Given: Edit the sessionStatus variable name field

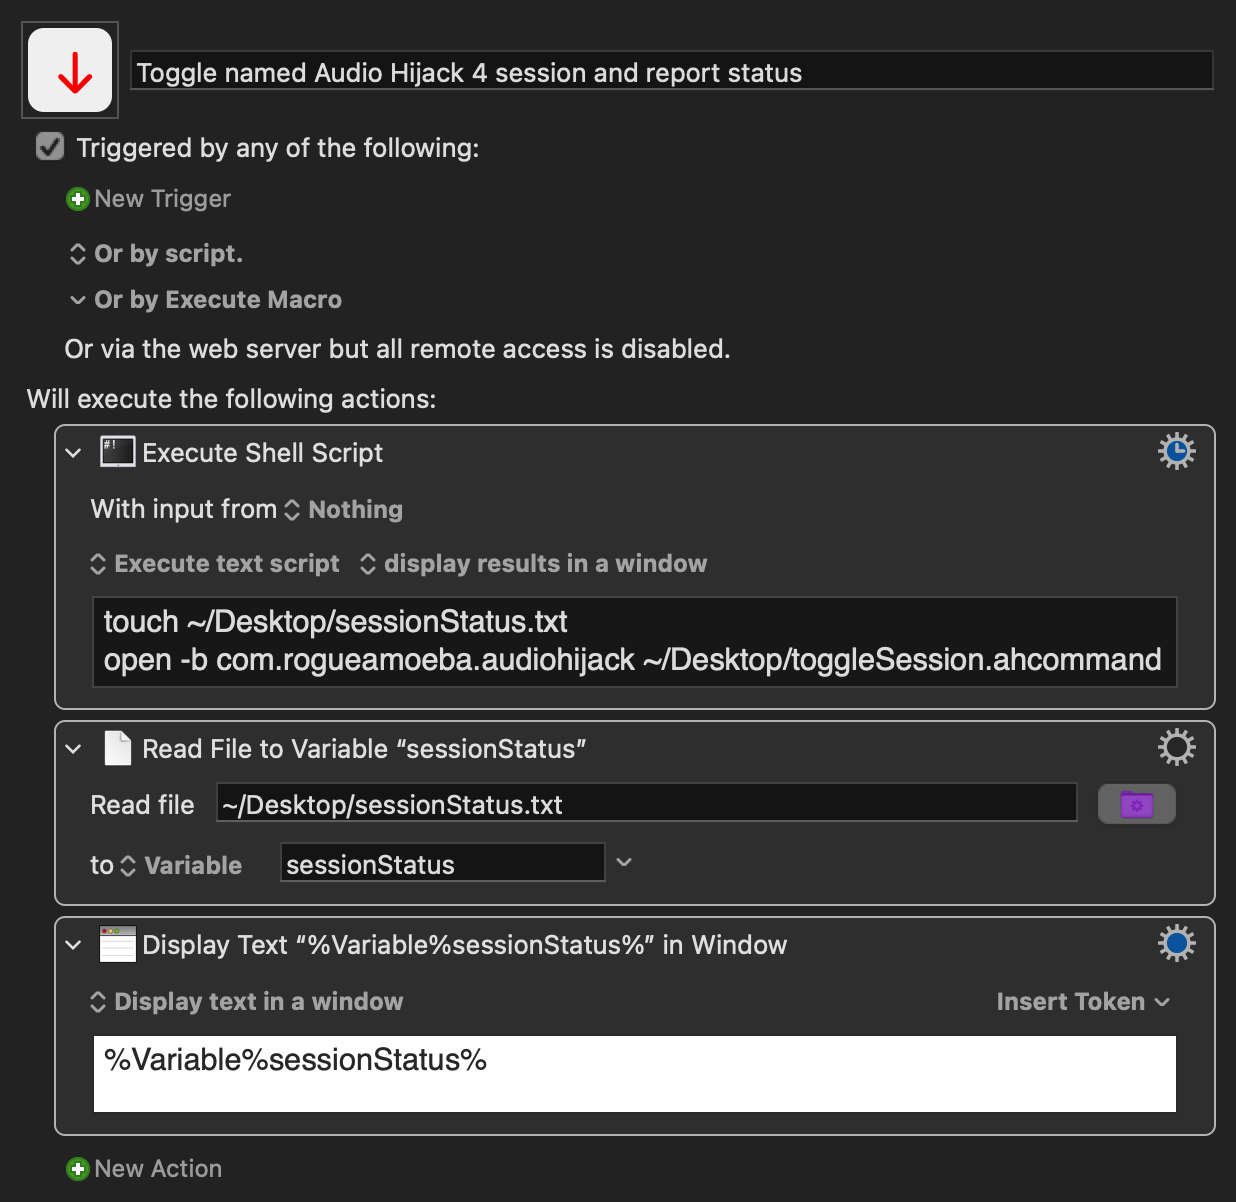Looking at the screenshot, I should tap(443, 863).
